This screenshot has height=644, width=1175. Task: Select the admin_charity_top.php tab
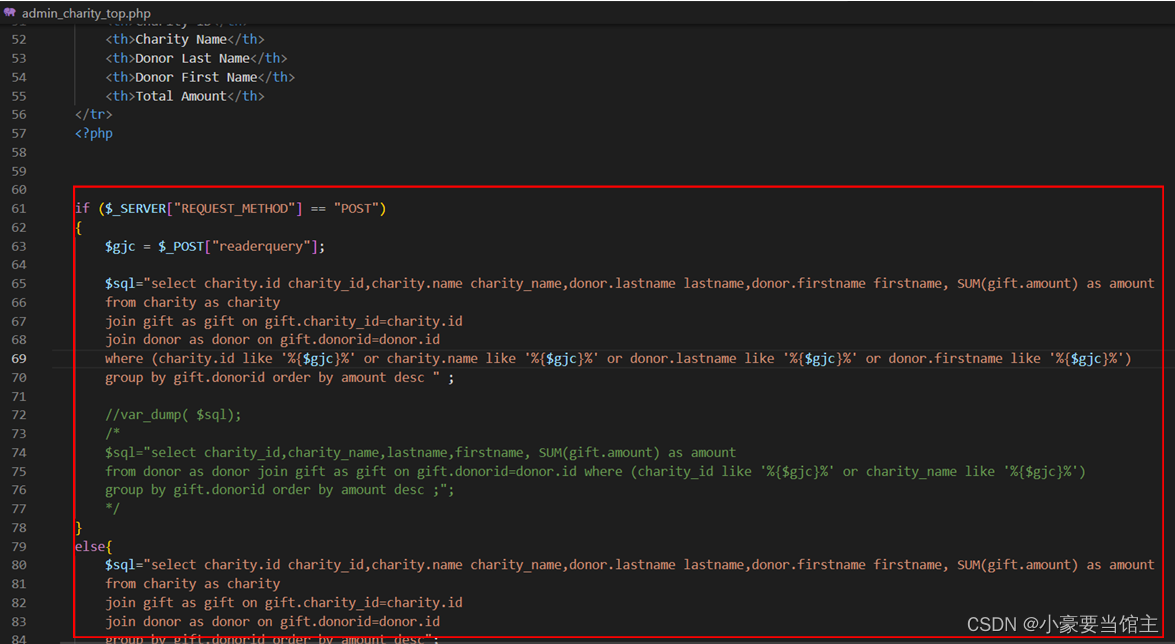coord(85,13)
